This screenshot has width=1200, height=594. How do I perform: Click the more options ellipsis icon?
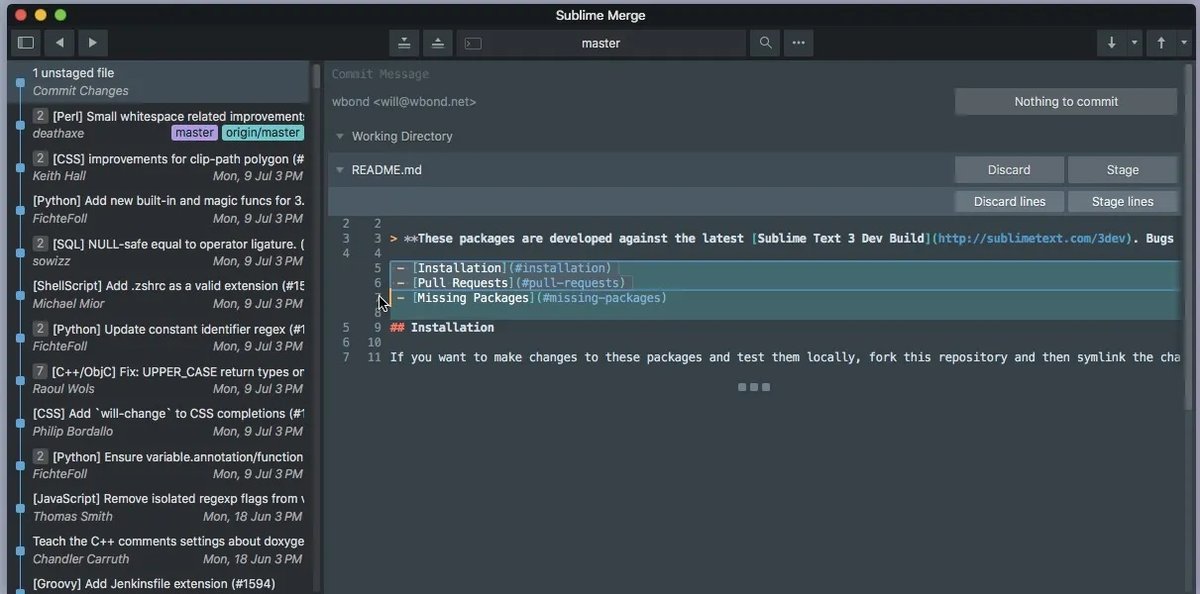[798, 43]
